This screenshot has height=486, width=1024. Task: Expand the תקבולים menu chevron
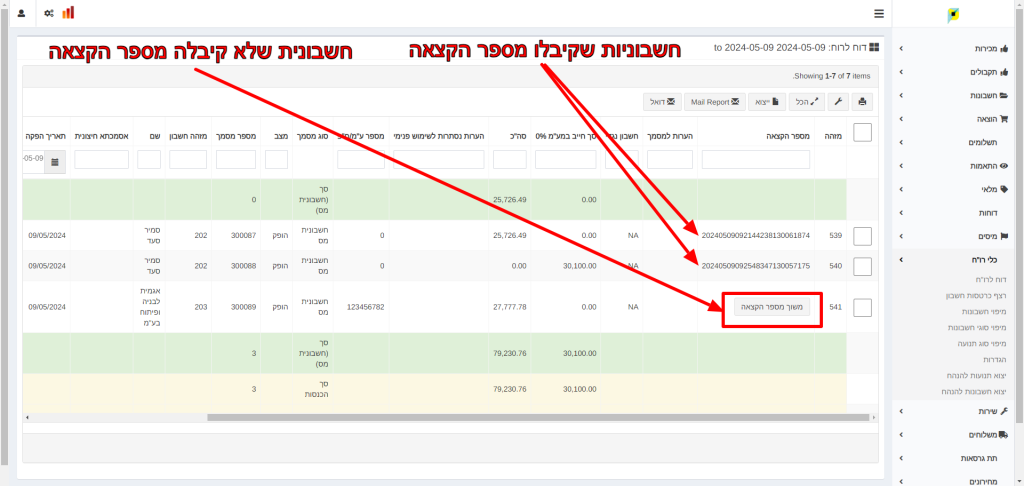click(x=902, y=72)
